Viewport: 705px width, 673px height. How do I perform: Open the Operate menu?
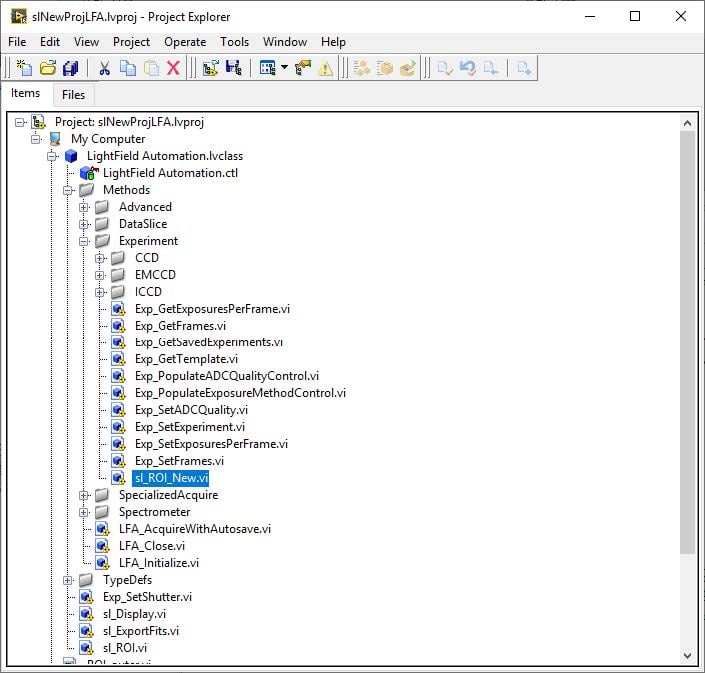[x=185, y=42]
